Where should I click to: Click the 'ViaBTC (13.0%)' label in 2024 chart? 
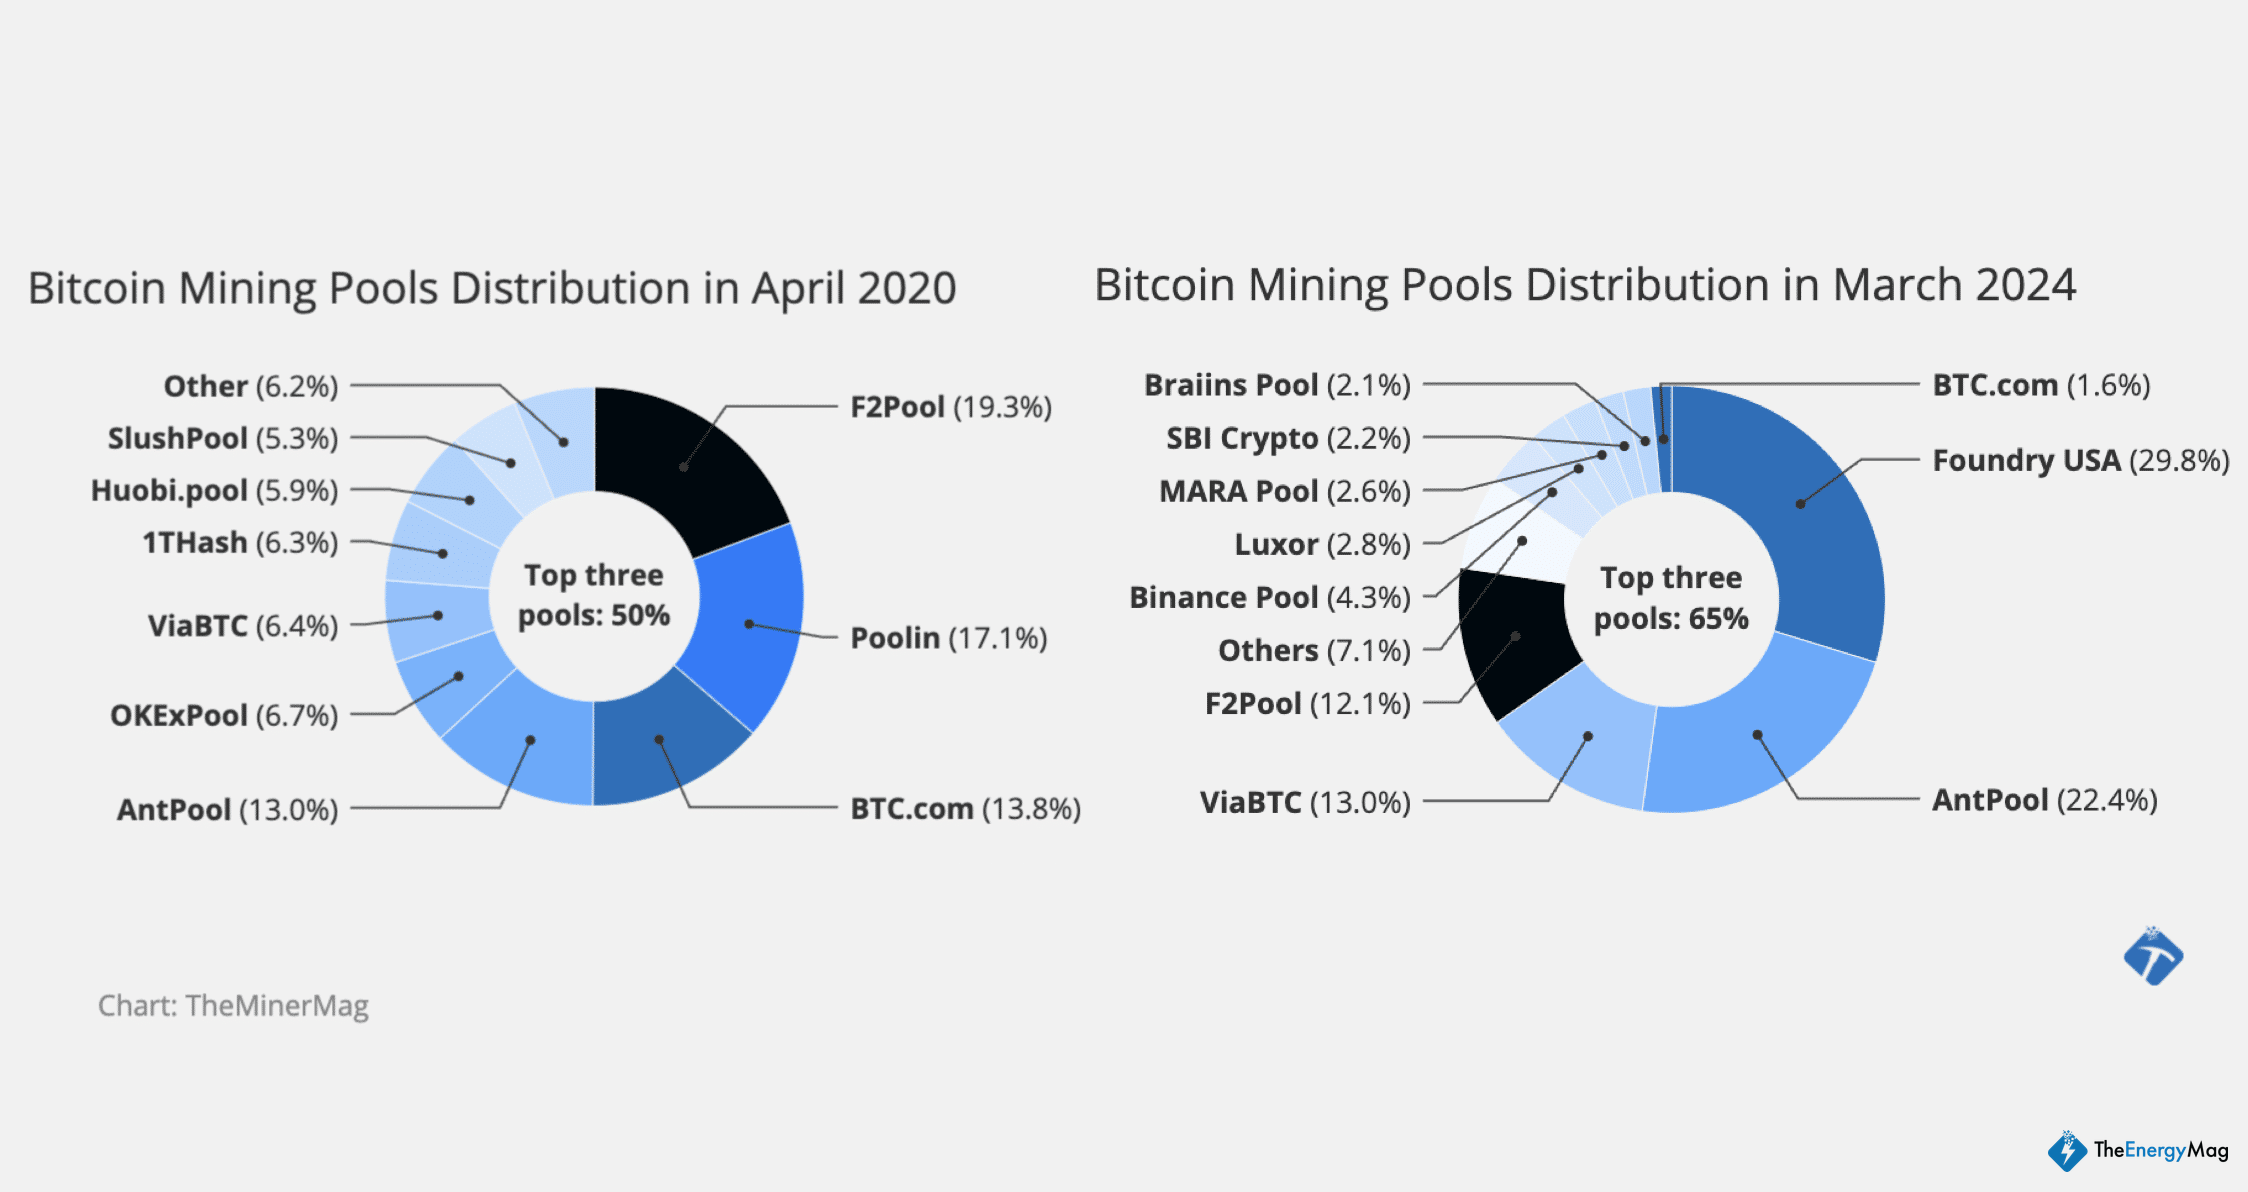pyautogui.click(x=1304, y=802)
